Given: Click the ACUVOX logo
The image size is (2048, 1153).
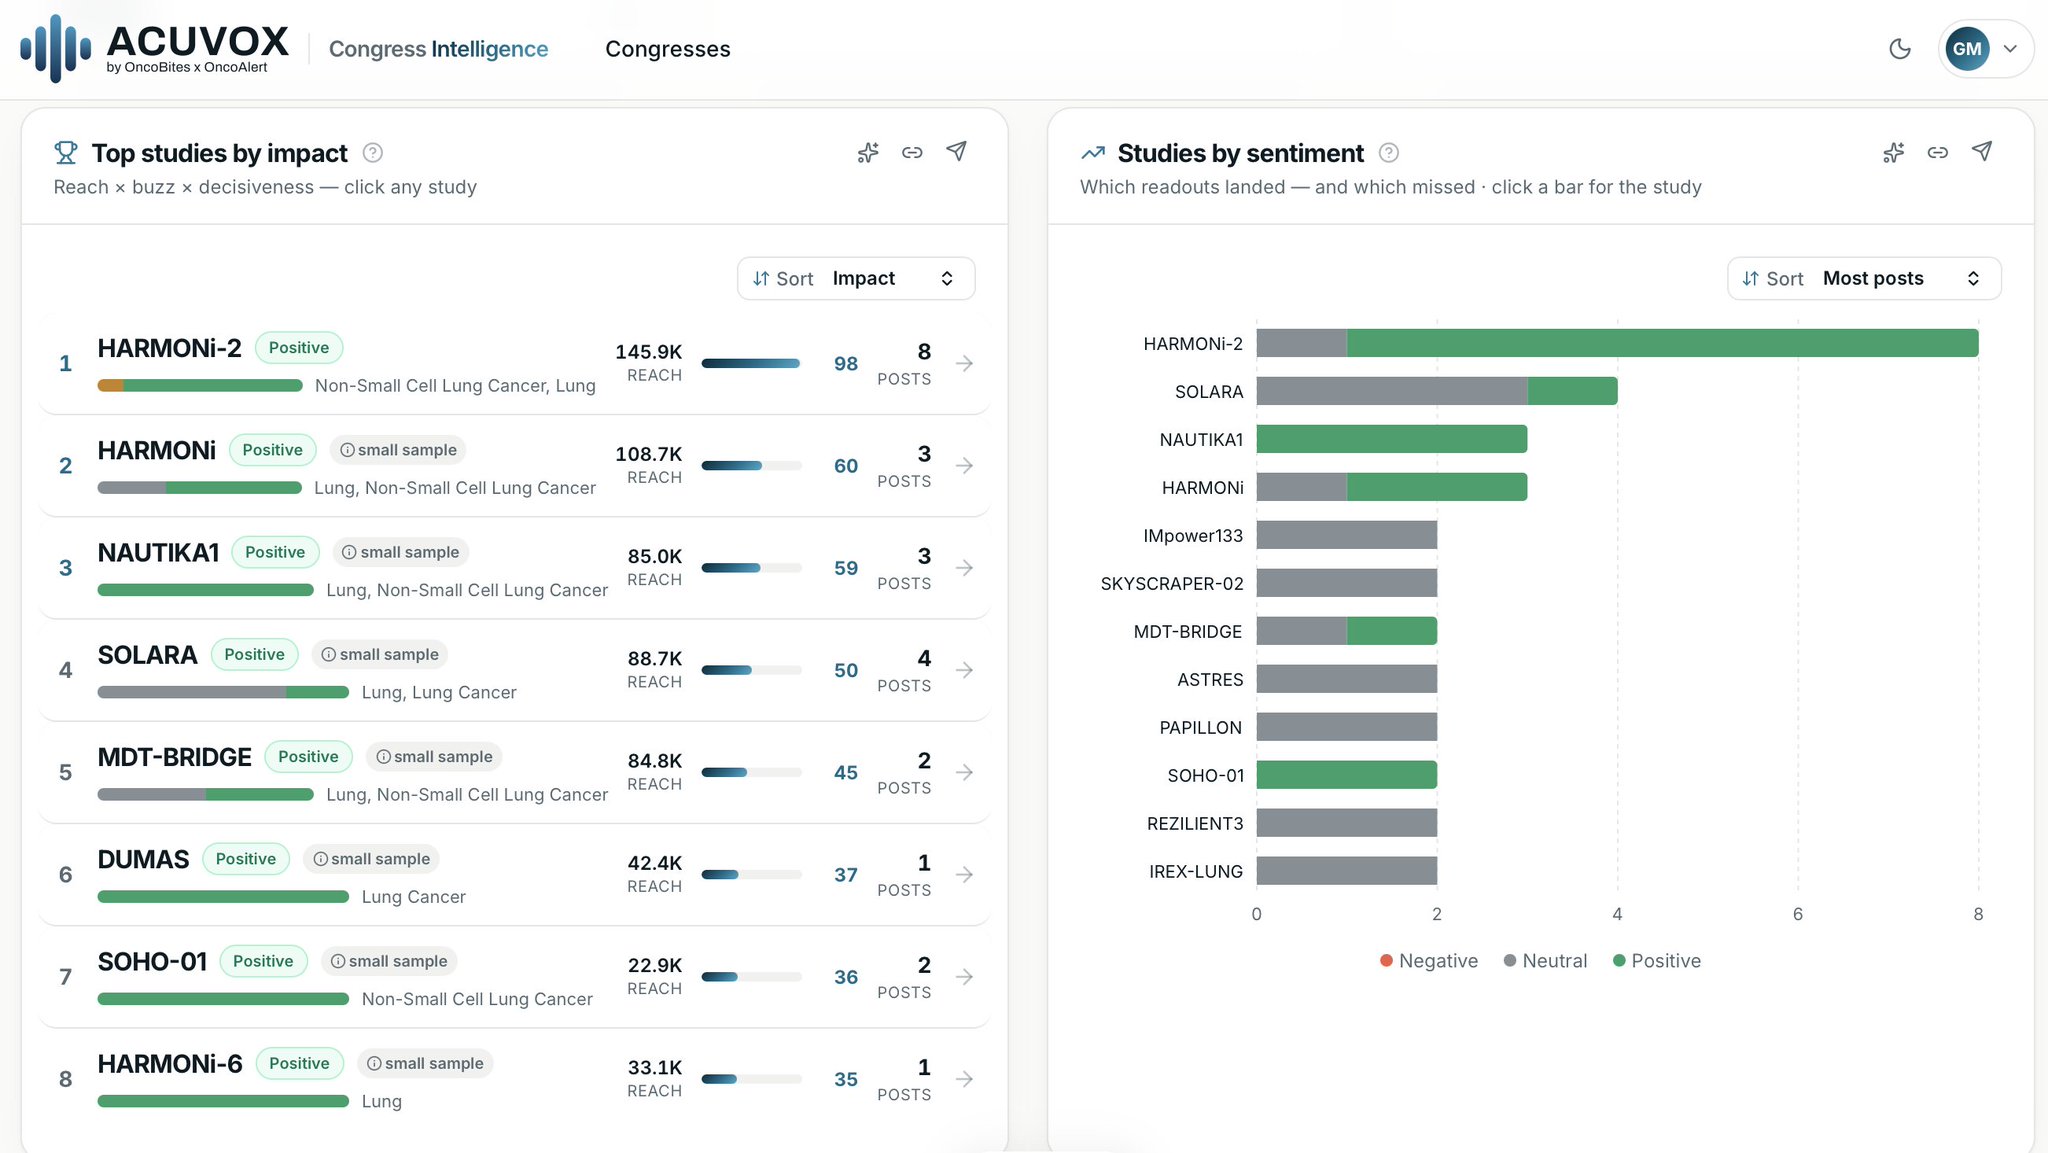Looking at the screenshot, I should point(155,48).
